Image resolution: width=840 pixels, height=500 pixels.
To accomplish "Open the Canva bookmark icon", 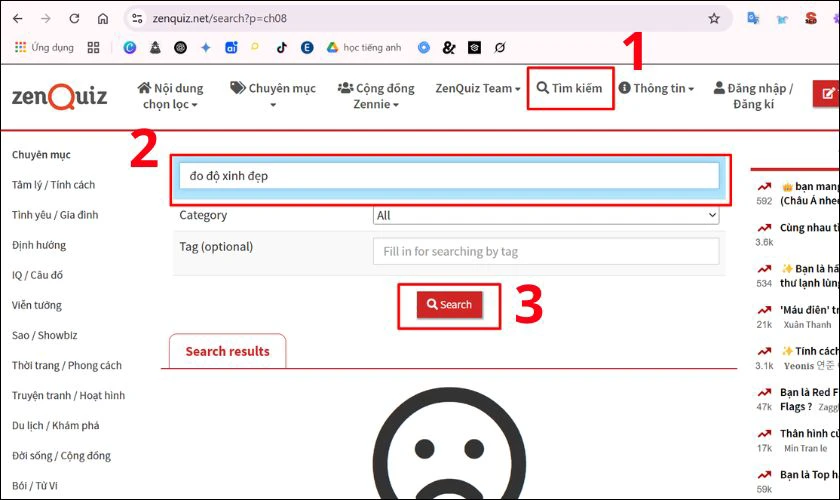I will tap(130, 48).
